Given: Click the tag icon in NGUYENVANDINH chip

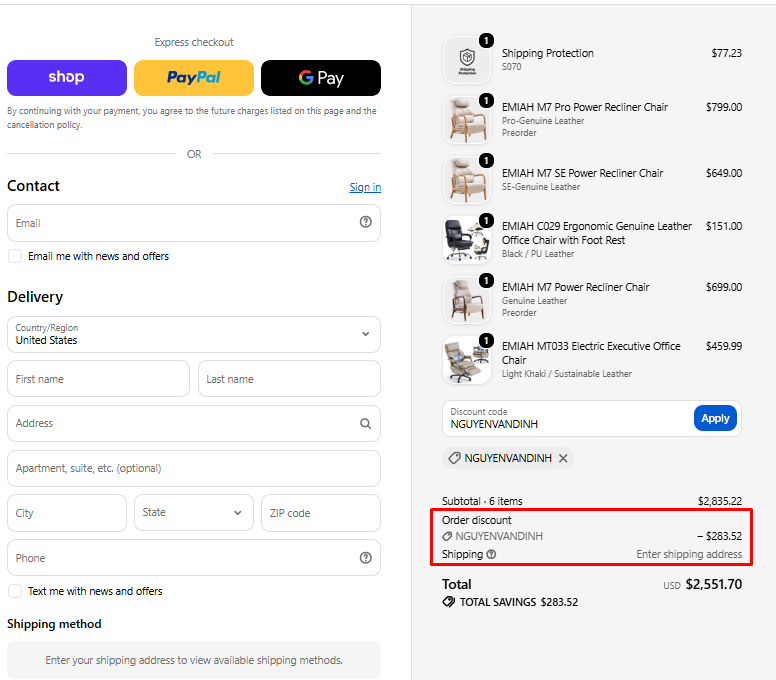Looking at the screenshot, I should pyautogui.click(x=454, y=458).
